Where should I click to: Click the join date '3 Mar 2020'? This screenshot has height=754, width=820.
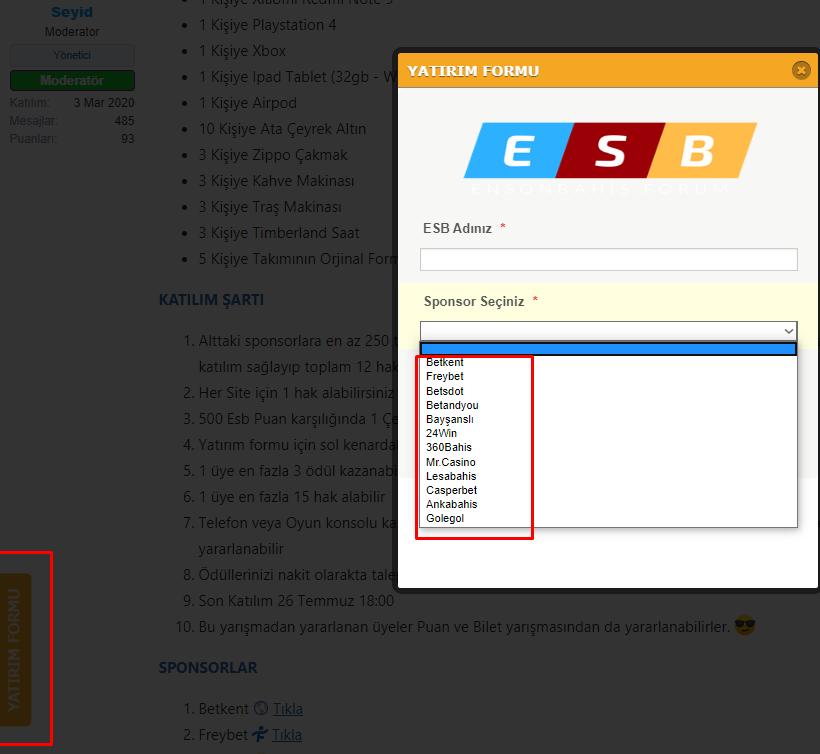click(x=104, y=103)
